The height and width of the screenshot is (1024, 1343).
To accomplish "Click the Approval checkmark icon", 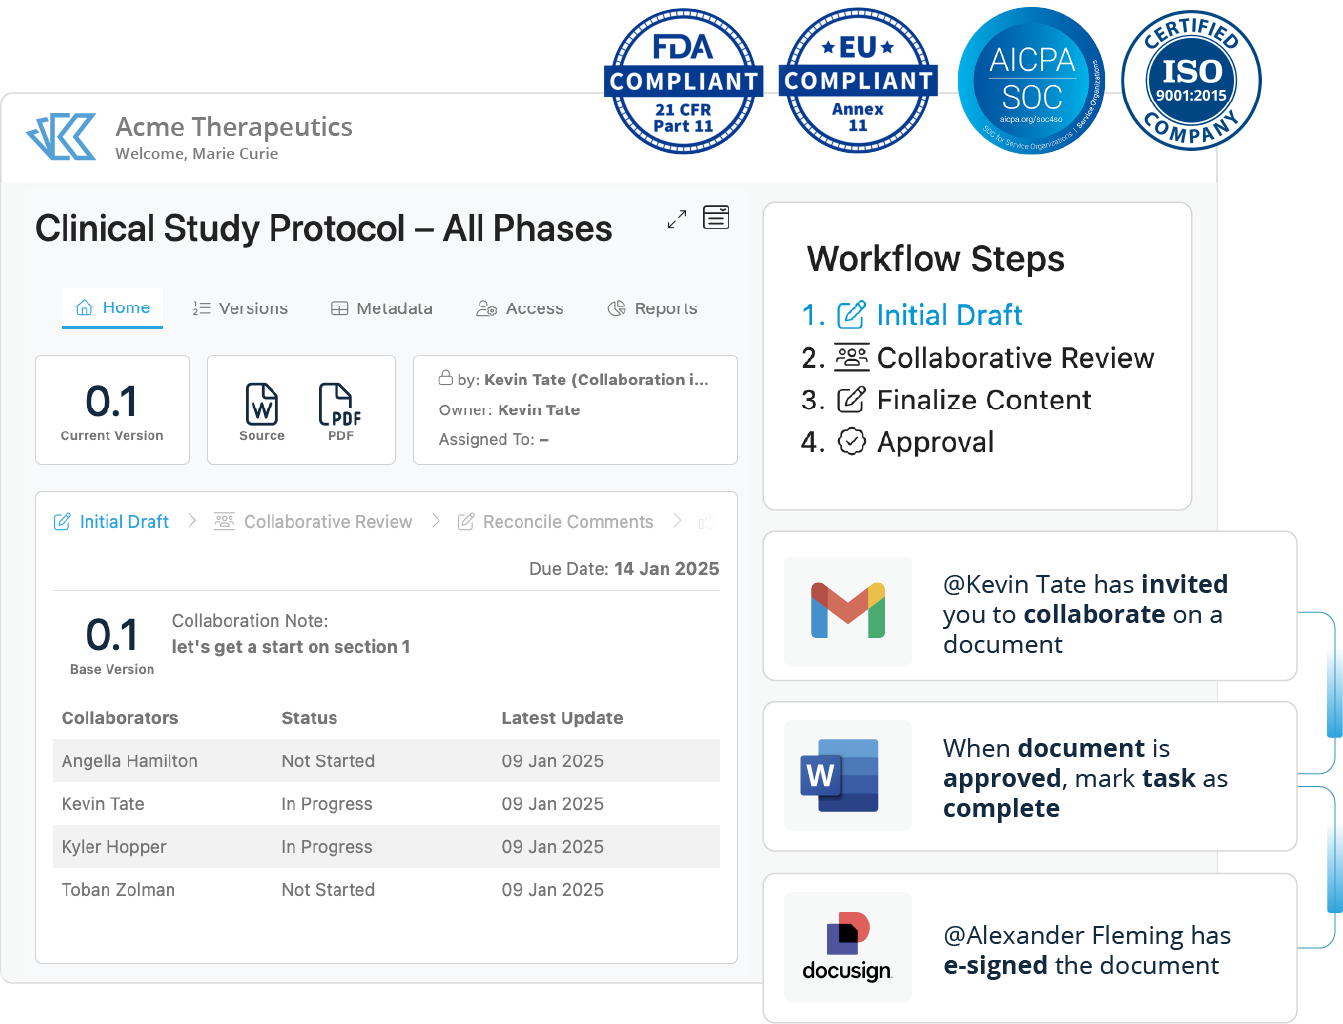I will click(851, 441).
